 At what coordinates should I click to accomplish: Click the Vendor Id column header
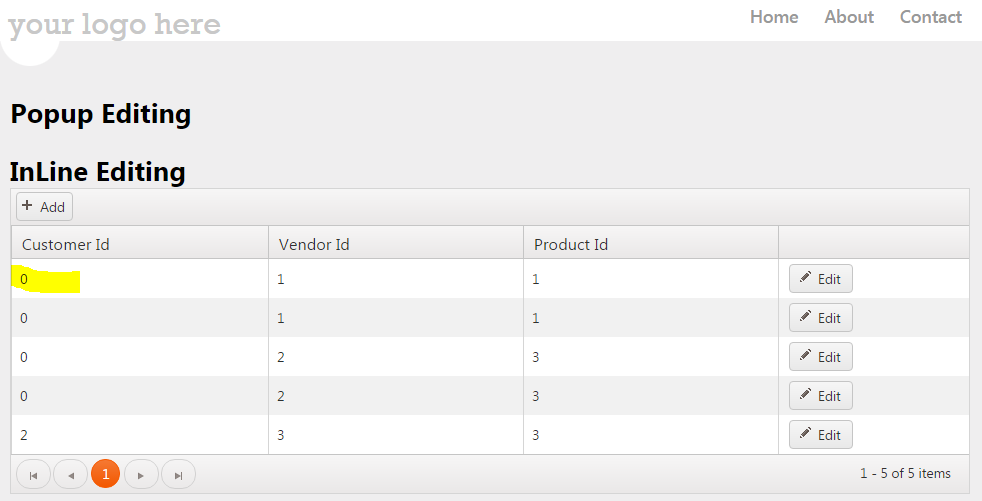click(314, 244)
